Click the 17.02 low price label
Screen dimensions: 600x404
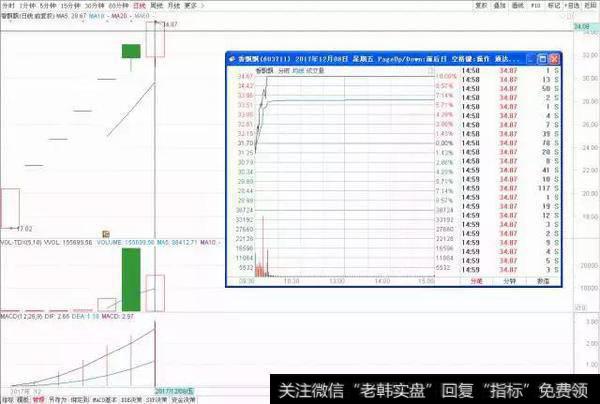pyautogui.click(x=24, y=229)
